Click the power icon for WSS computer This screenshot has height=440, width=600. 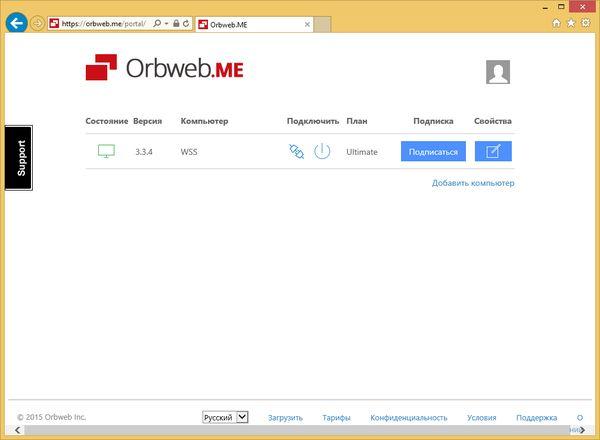click(x=322, y=151)
